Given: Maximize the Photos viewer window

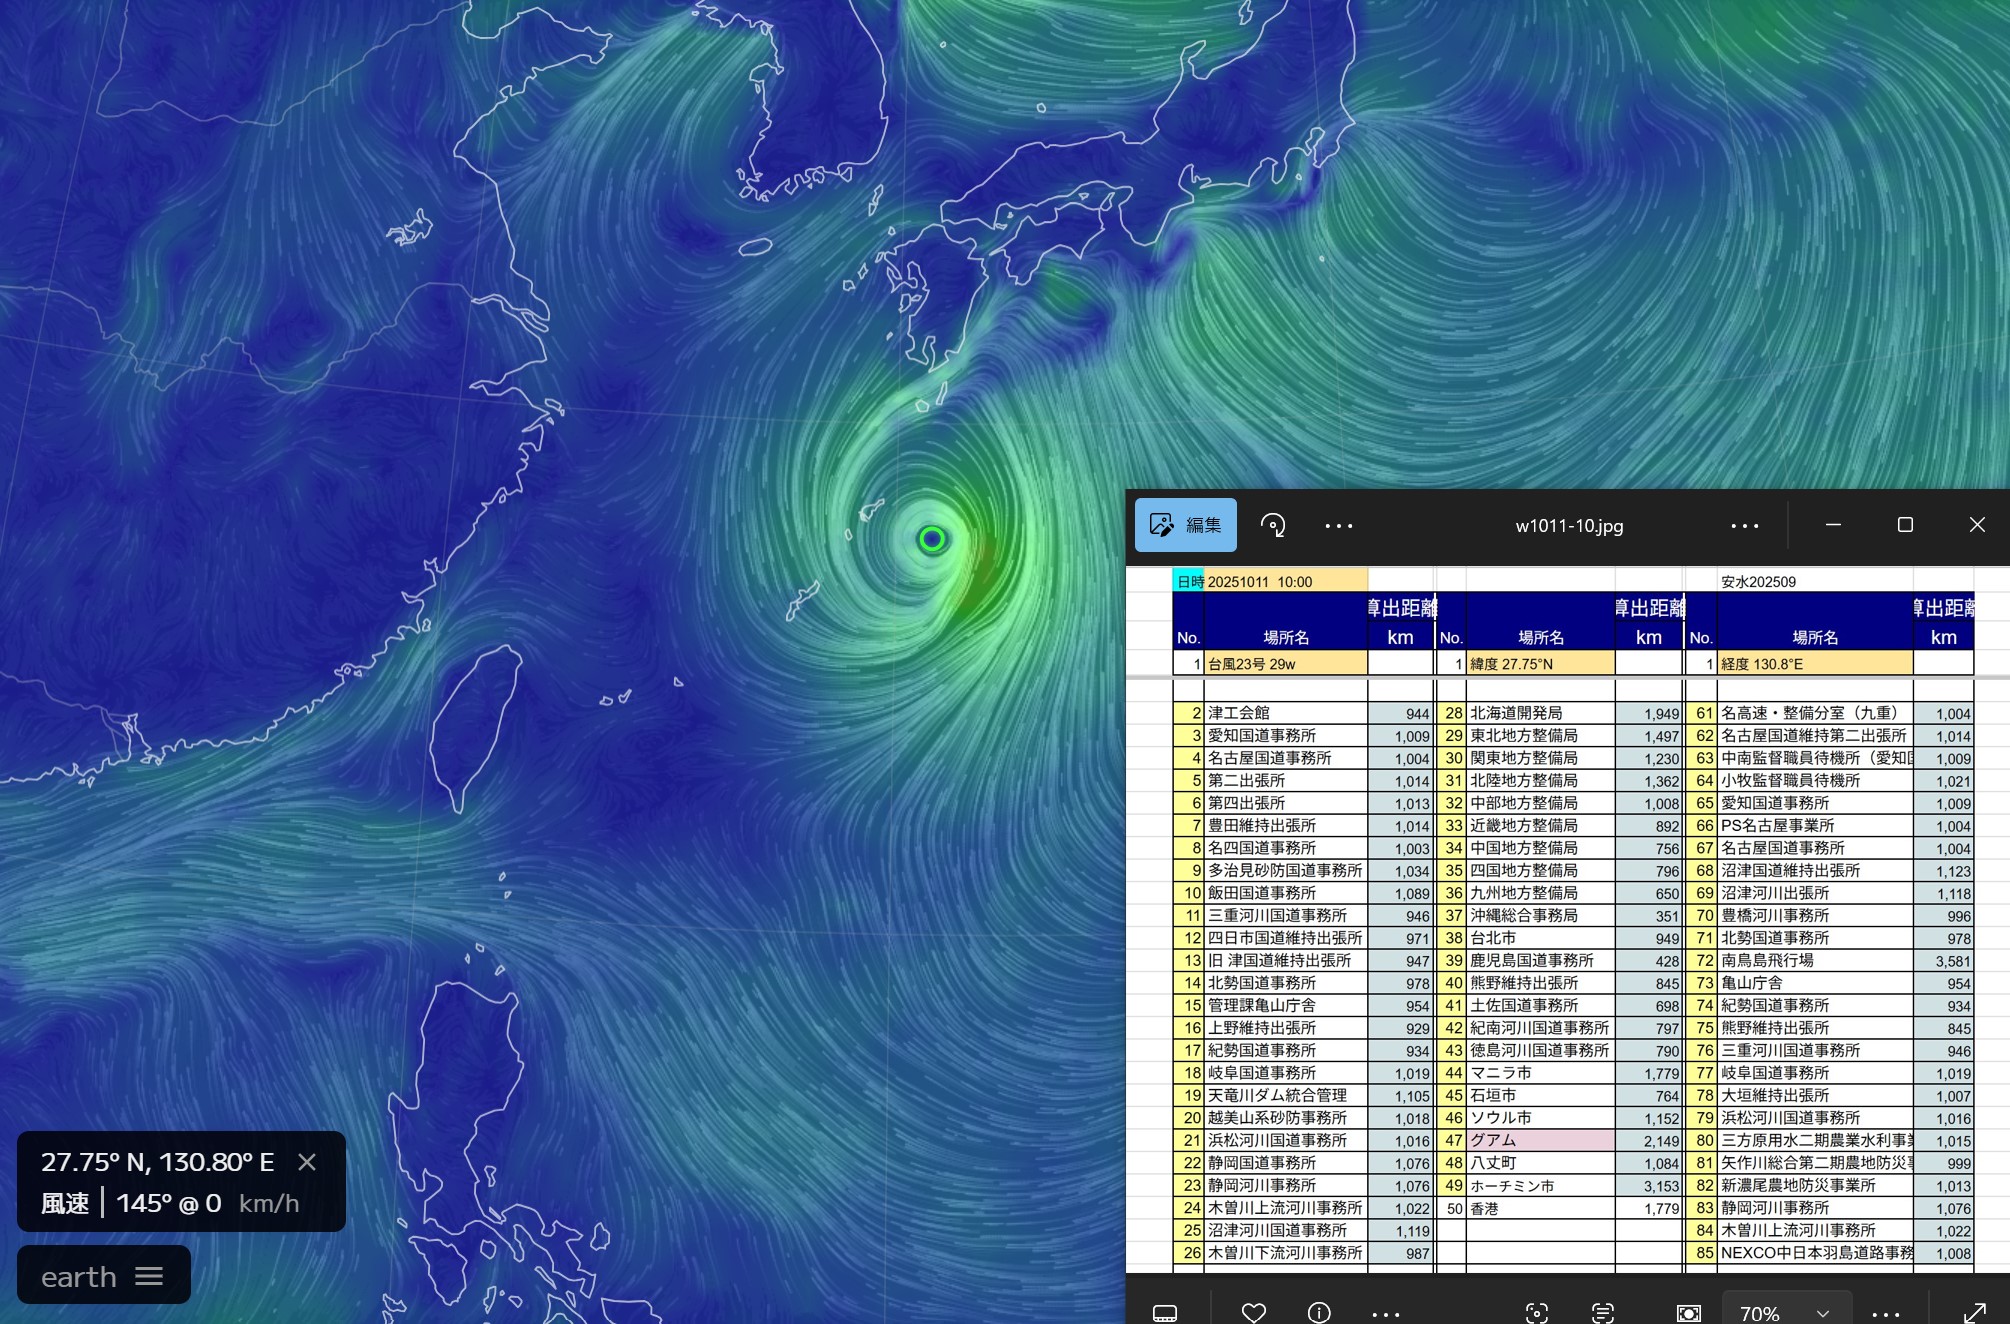Looking at the screenshot, I should (x=1905, y=525).
